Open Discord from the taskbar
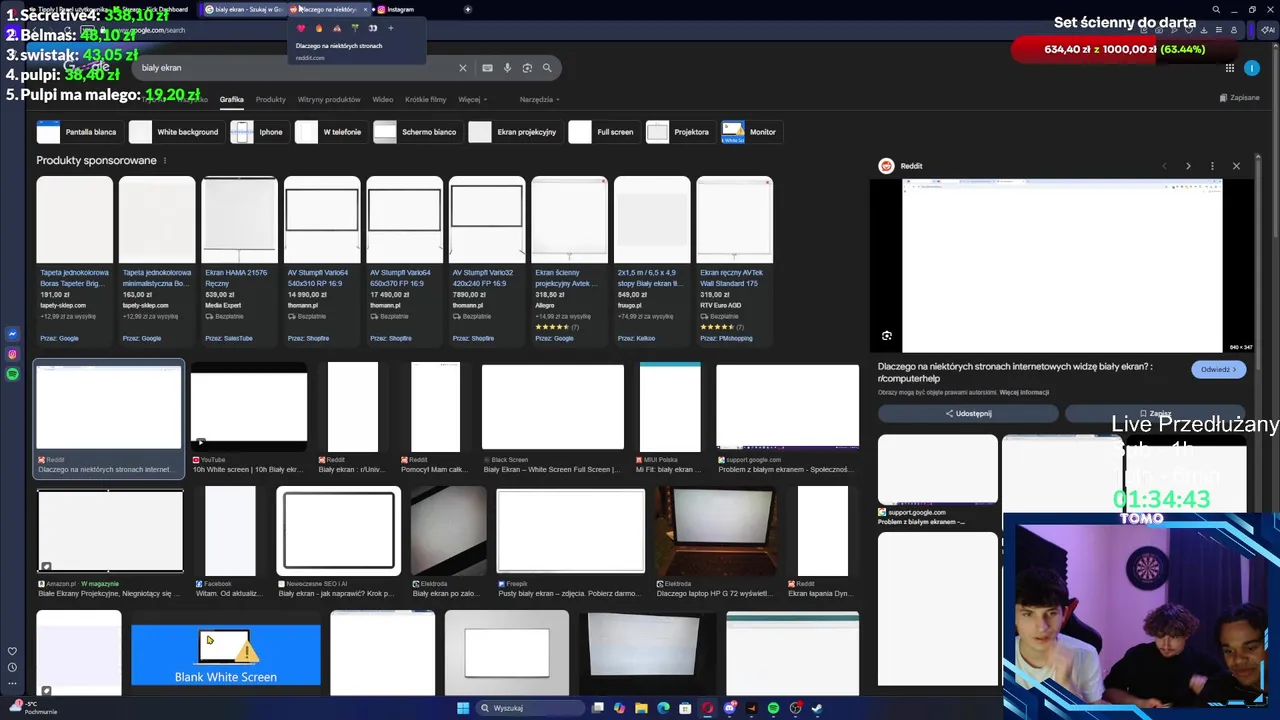Screen dimensions: 1280x720 (730, 708)
